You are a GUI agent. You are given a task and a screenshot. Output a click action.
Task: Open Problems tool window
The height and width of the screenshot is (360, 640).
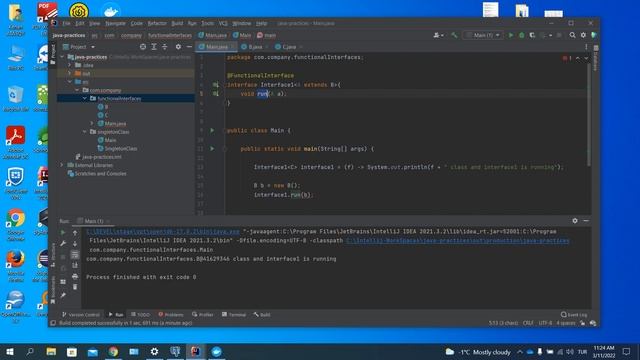point(171,315)
